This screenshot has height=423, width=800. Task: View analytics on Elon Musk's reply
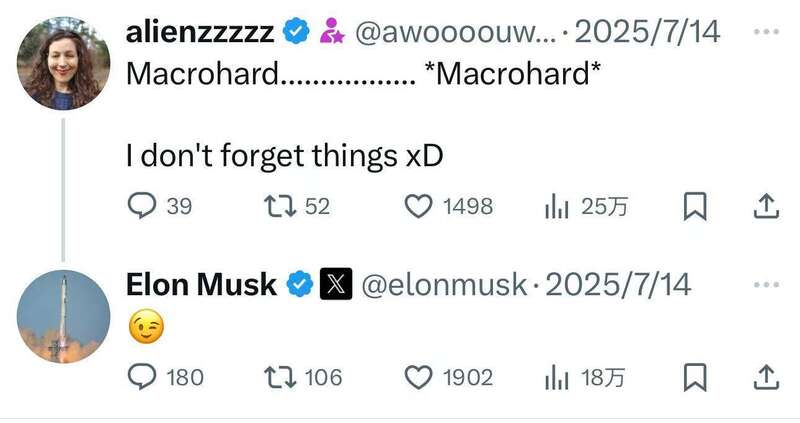(x=556, y=377)
